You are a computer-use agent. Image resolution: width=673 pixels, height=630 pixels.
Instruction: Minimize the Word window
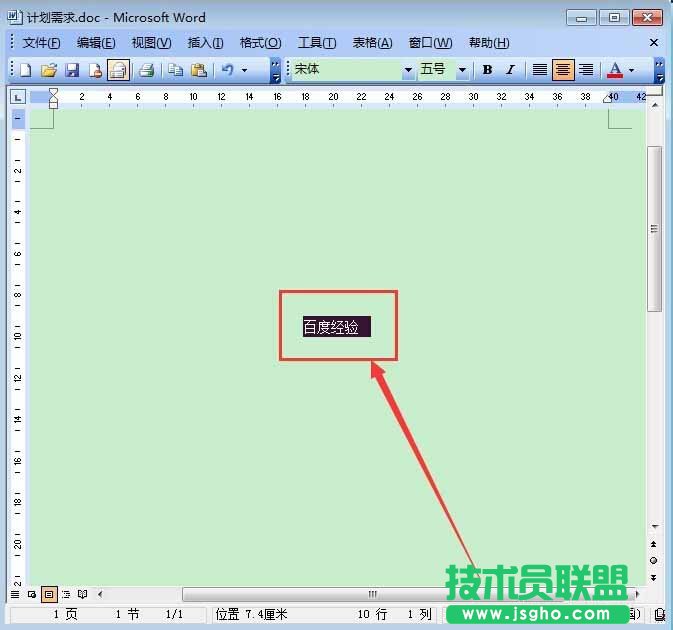click(582, 18)
